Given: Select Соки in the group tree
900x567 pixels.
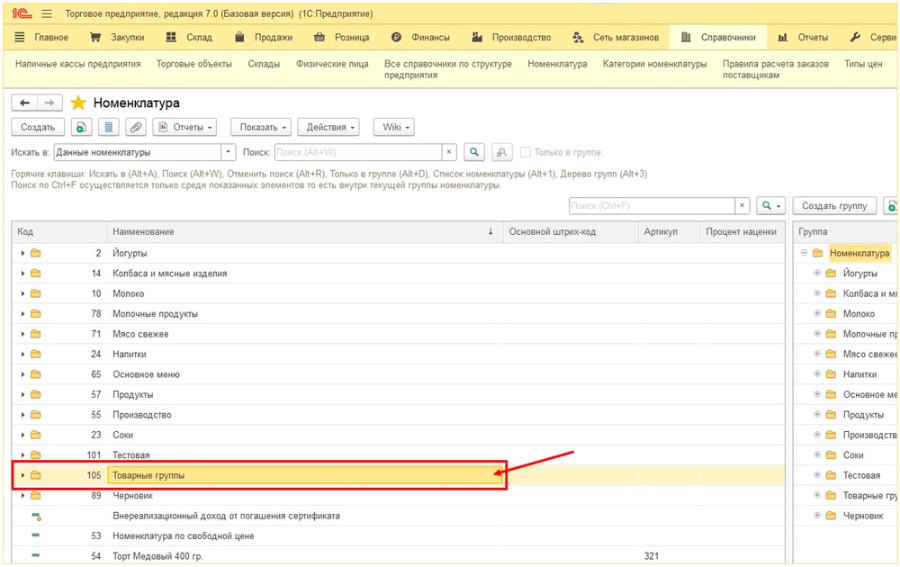Looking at the screenshot, I should [853, 455].
